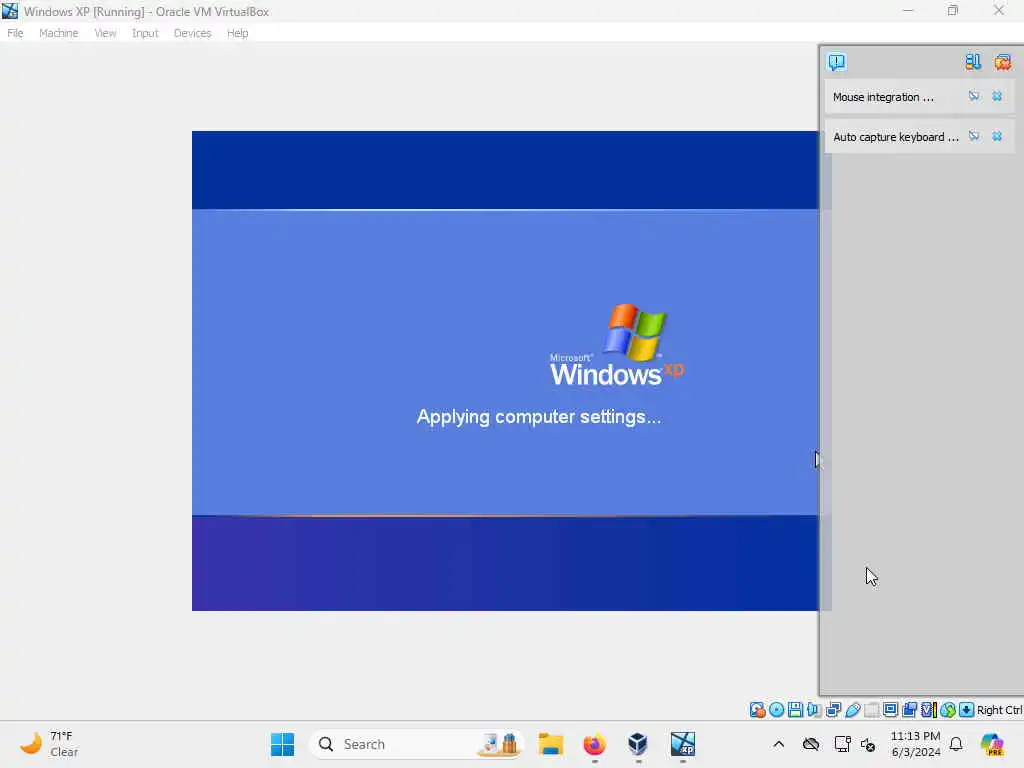
Task: Open the 71°F Clear weather widget
Action: pos(49,744)
